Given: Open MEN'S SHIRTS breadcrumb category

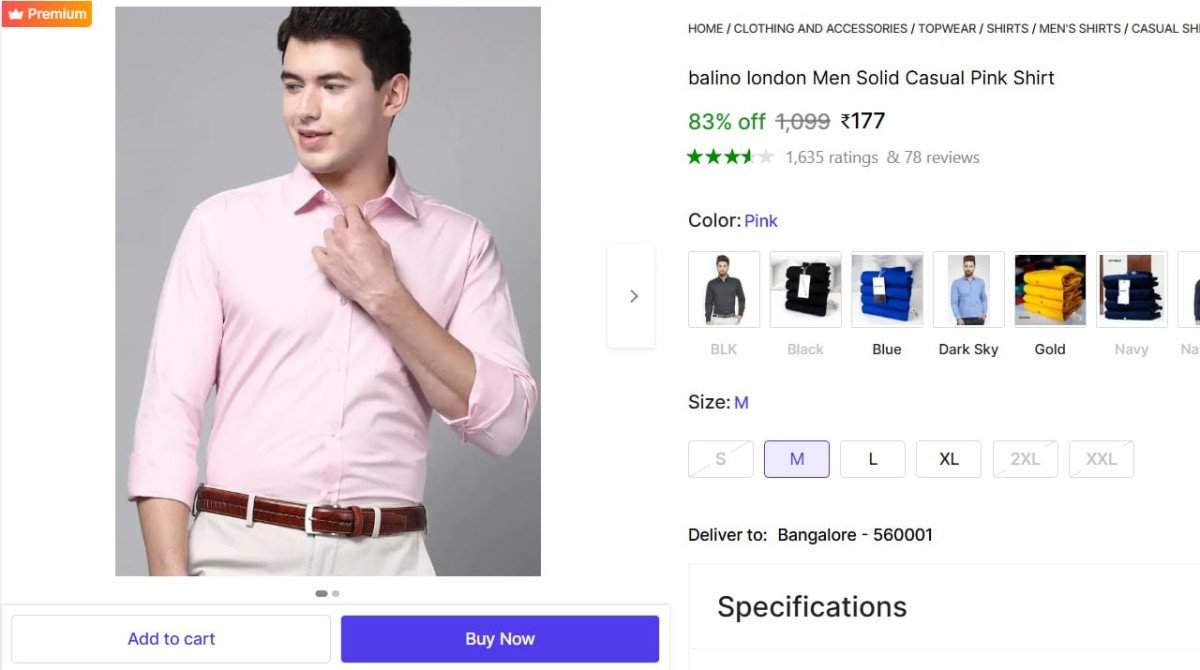Looking at the screenshot, I should click(x=1079, y=29).
